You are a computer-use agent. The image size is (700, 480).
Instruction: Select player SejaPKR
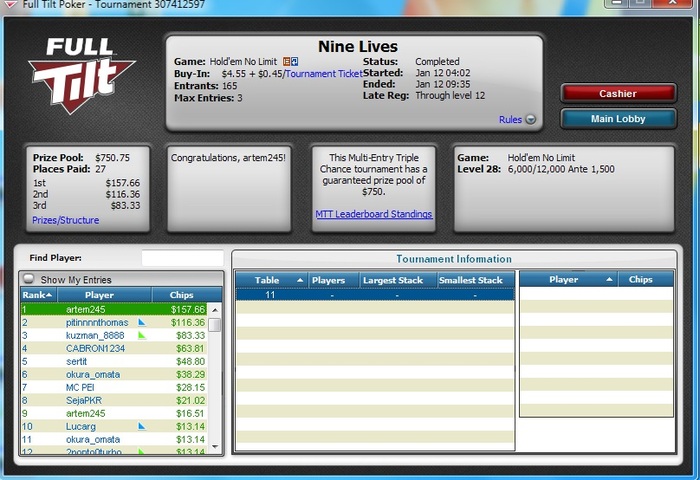[83, 400]
